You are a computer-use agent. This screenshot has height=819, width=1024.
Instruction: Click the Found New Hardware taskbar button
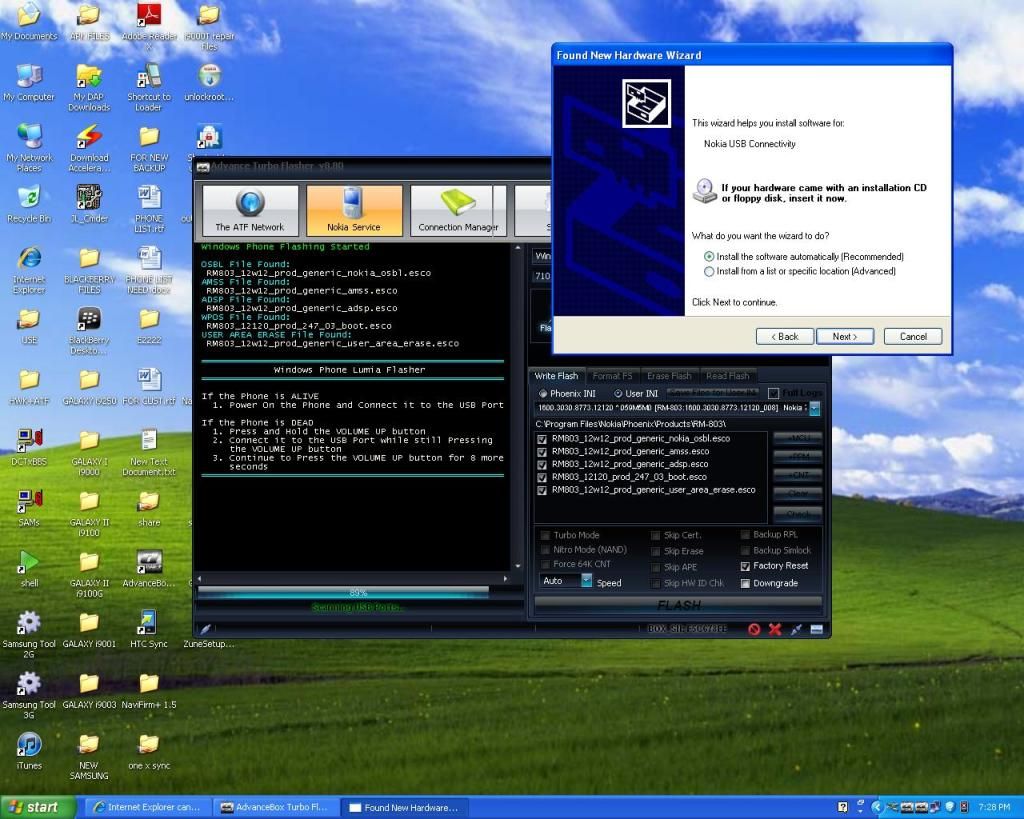coord(404,807)
